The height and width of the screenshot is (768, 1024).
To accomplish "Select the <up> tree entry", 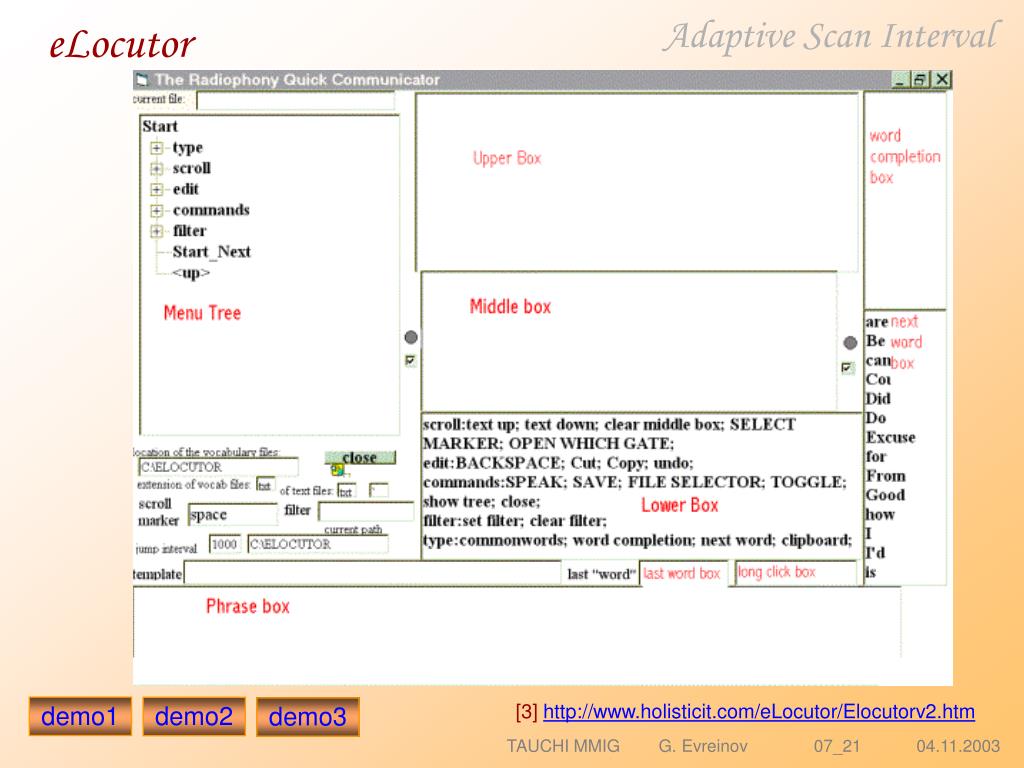I will 191,273.
